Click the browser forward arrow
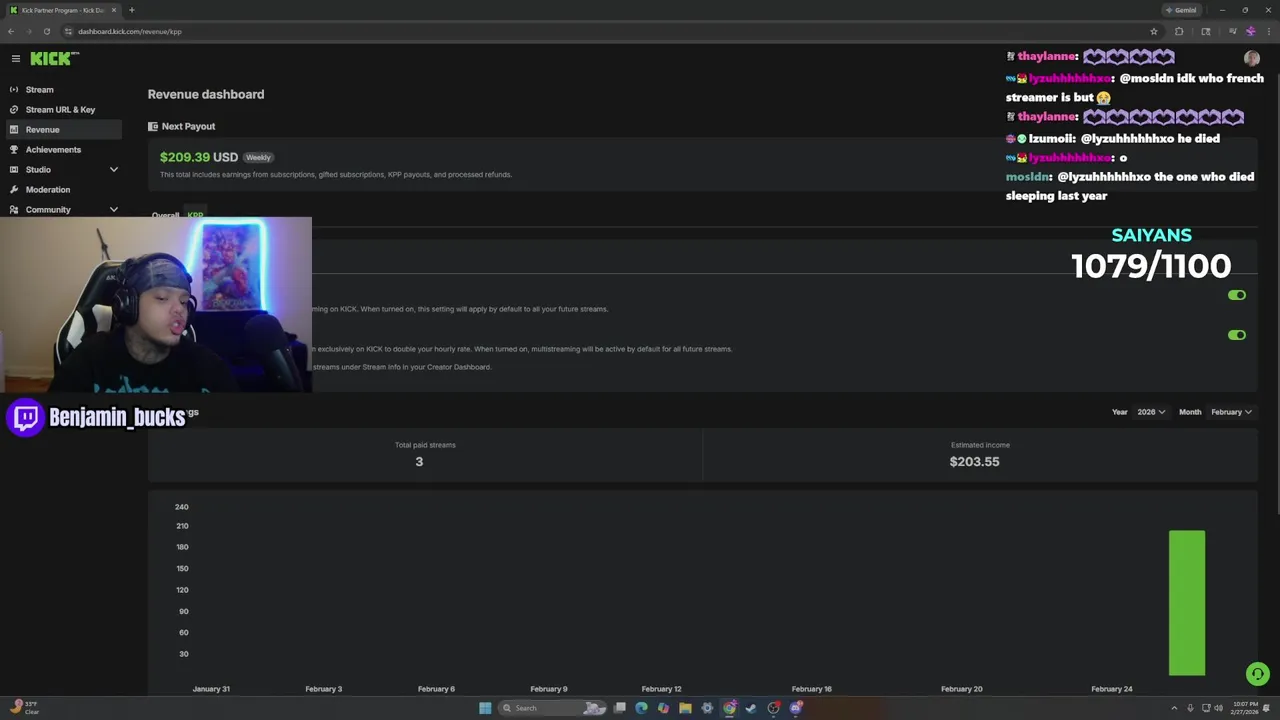The width and height of the screenshot is (1280, 720). pyautogui.click(x=28, y=31)
